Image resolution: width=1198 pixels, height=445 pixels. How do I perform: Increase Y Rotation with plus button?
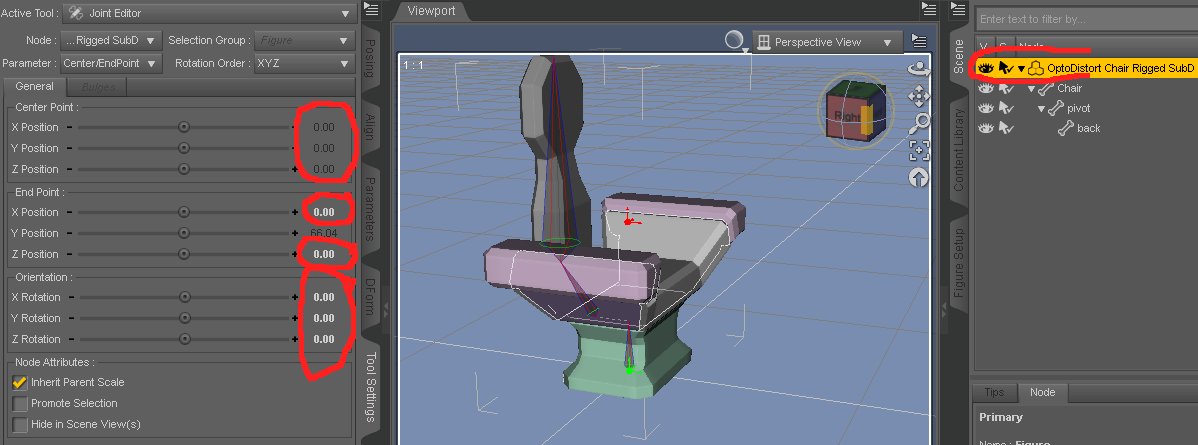(x=295, y=318)
